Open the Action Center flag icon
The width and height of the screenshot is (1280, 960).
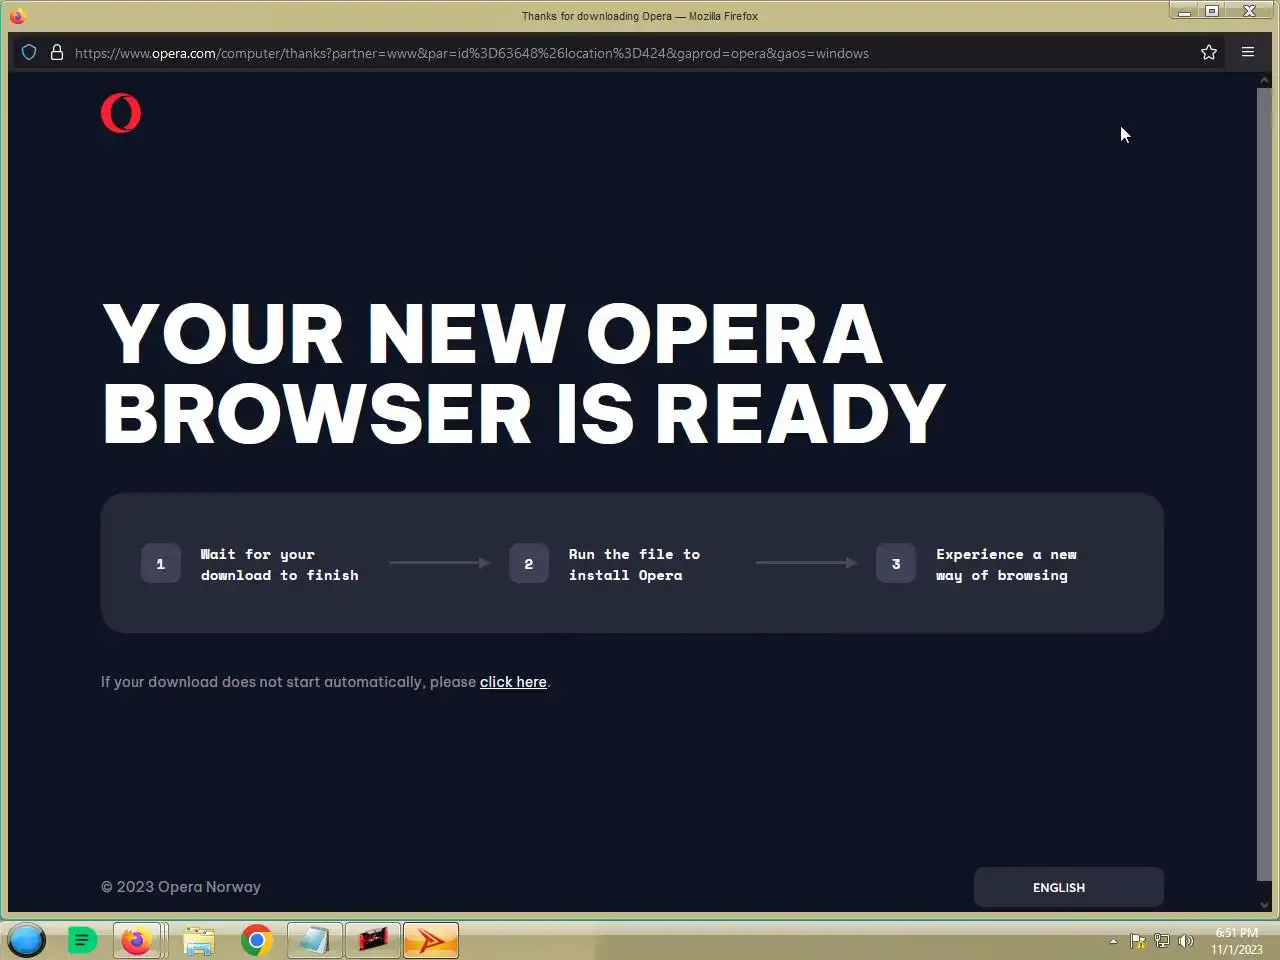pos(1138,941)
